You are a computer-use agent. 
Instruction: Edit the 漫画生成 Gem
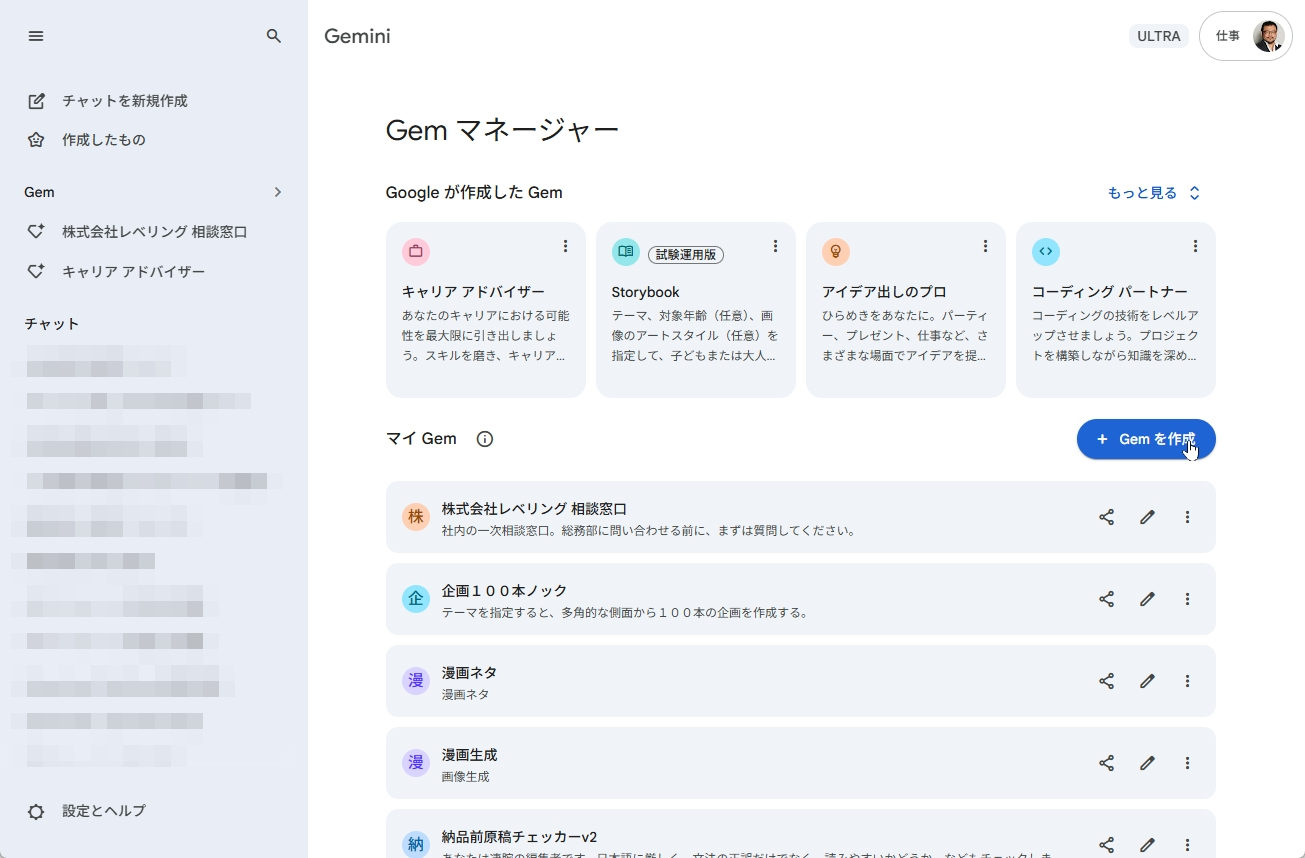click(1147, 763)
